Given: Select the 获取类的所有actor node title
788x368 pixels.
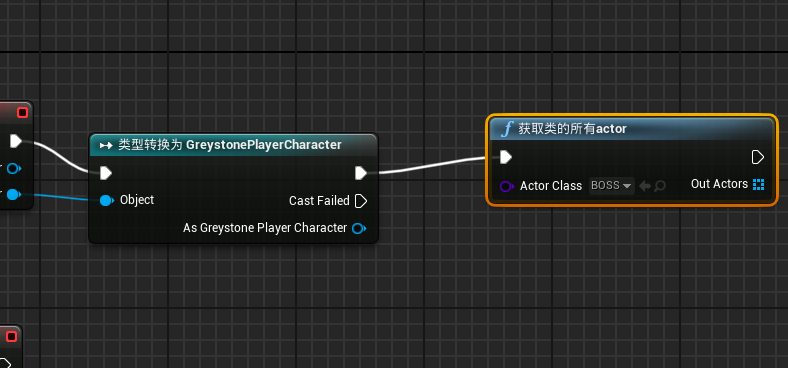Looking at the screenshot, I should 572,129.
